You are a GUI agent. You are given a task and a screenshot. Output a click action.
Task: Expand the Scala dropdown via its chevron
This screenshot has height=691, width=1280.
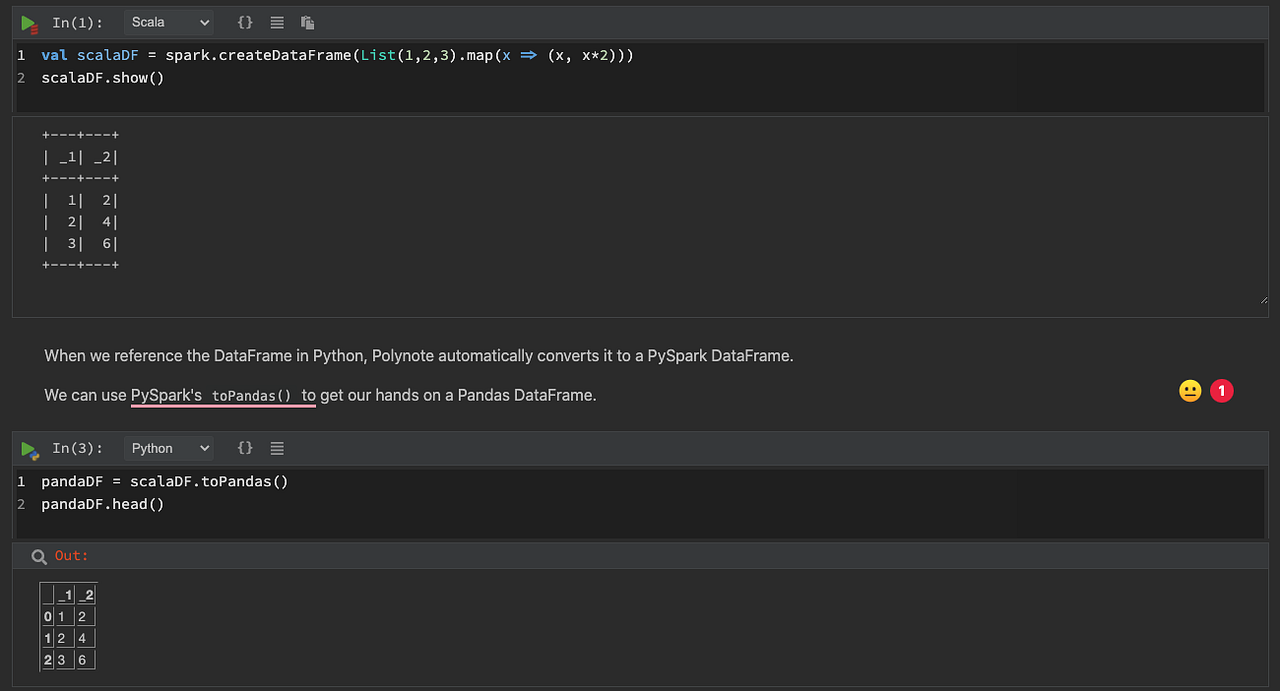(x=204, y=21)
